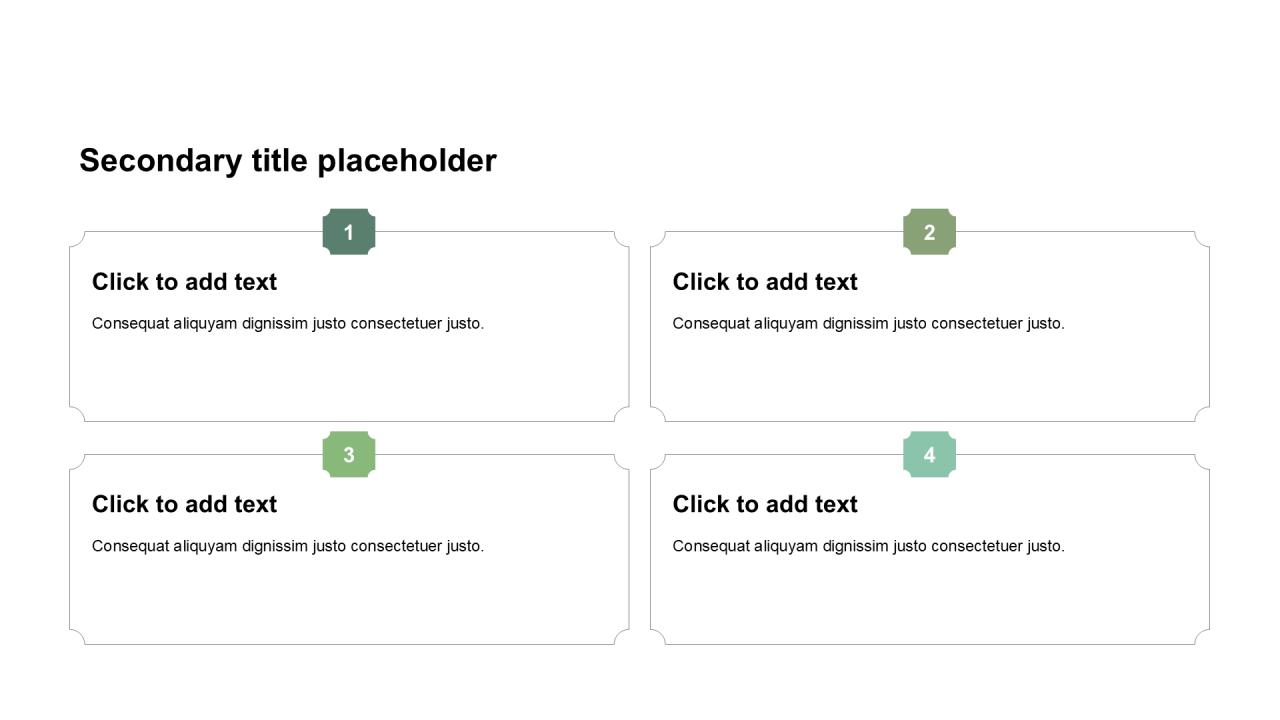Click empty space inside card 4 below its text
This screenshot has width=1280, height=720.
click(x=929, y=600)
